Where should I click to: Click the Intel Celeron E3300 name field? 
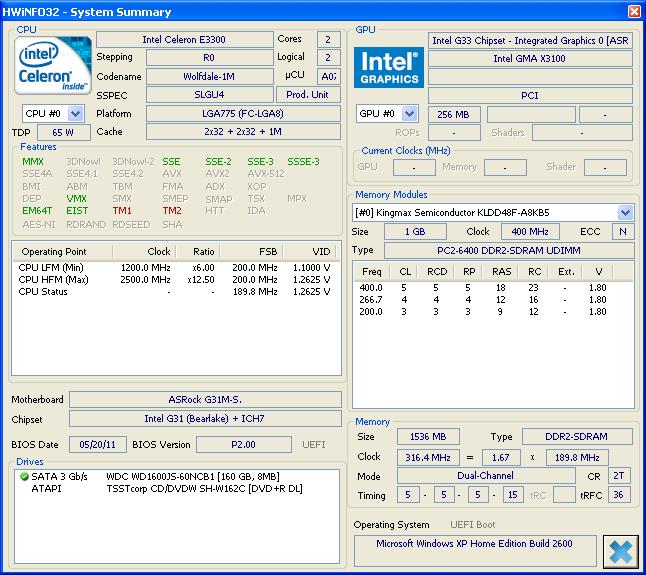coord(184,40)
